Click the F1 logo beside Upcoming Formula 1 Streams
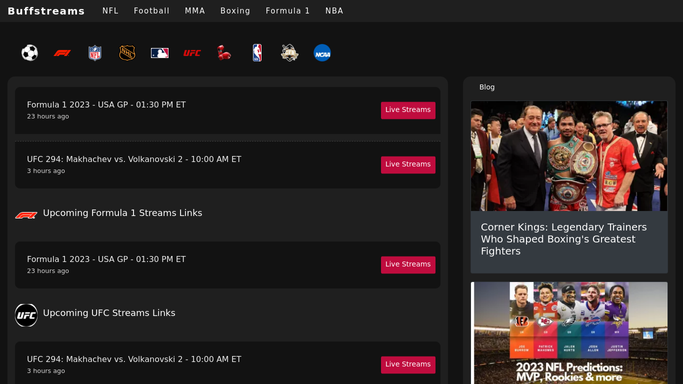 [x=26, y=215]
